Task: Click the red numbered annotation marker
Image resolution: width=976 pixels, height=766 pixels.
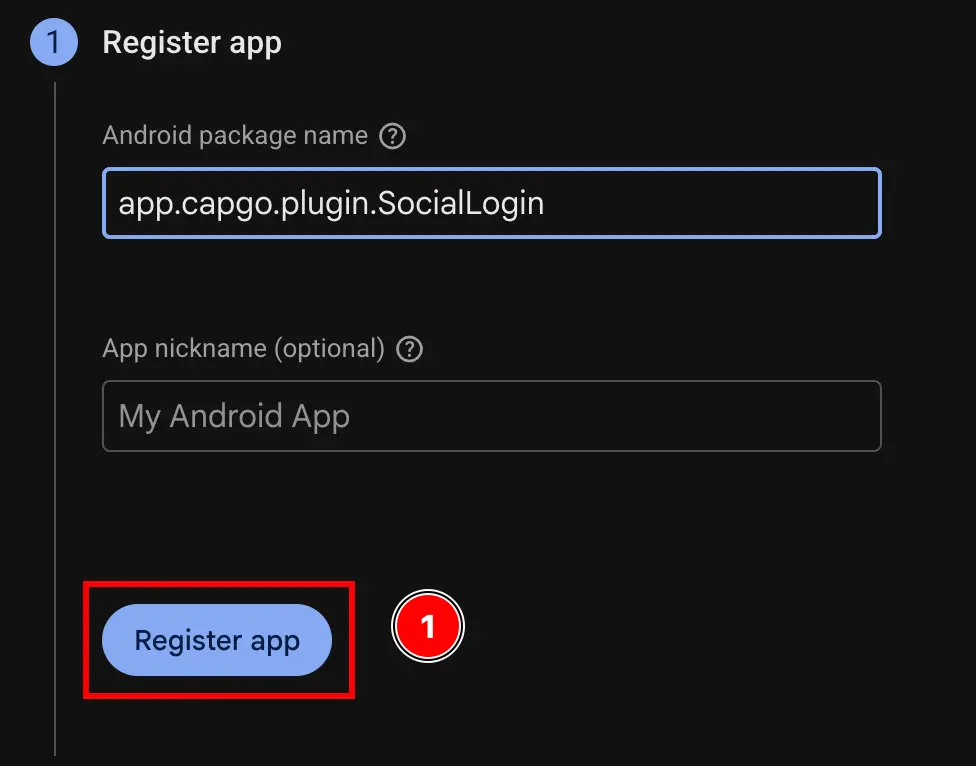Action: (428, 625)
